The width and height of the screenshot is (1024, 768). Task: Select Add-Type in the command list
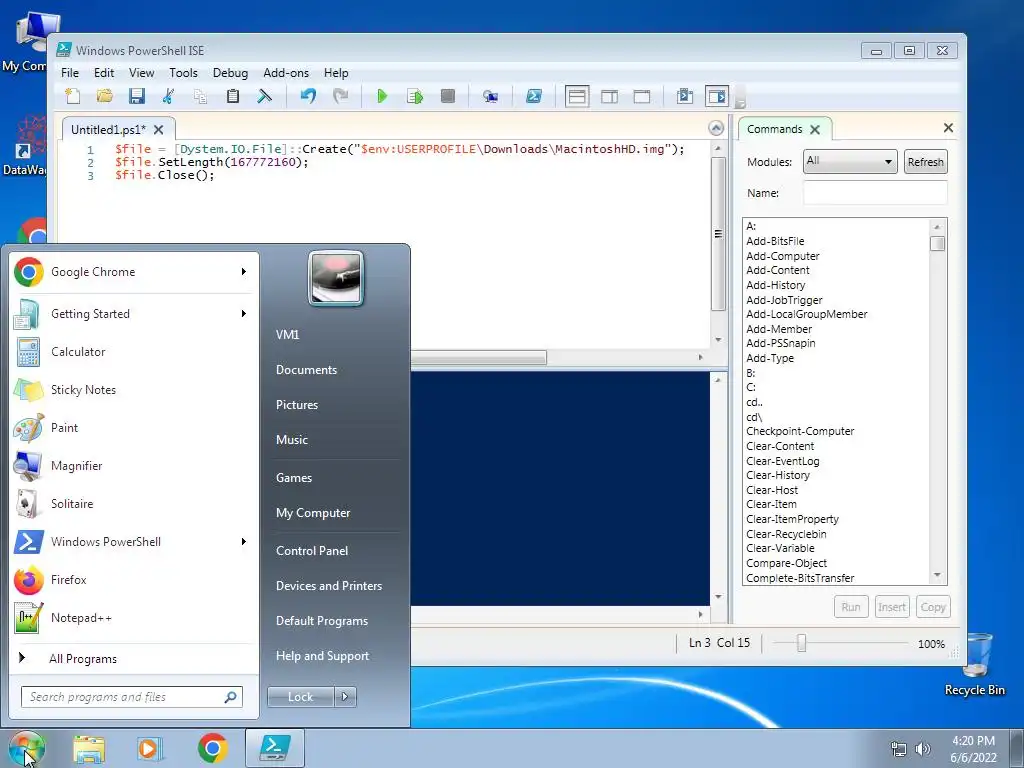click(770, 358)
